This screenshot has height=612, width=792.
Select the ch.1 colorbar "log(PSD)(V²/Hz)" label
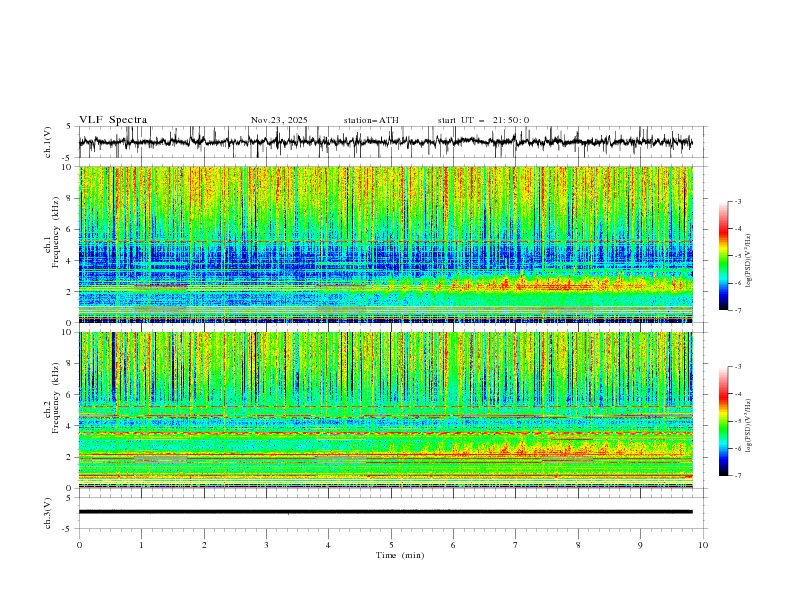tap(749, 261)
